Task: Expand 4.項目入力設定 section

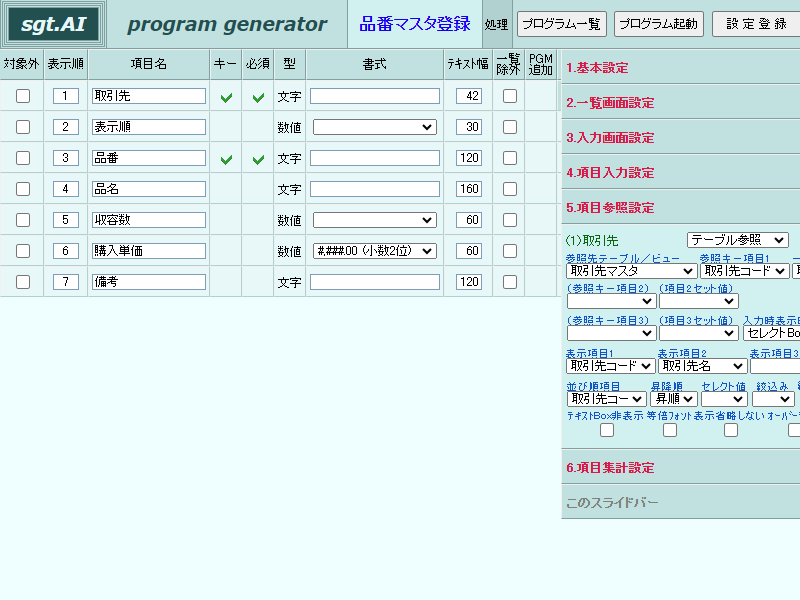Action: click(x=681, y=172)
